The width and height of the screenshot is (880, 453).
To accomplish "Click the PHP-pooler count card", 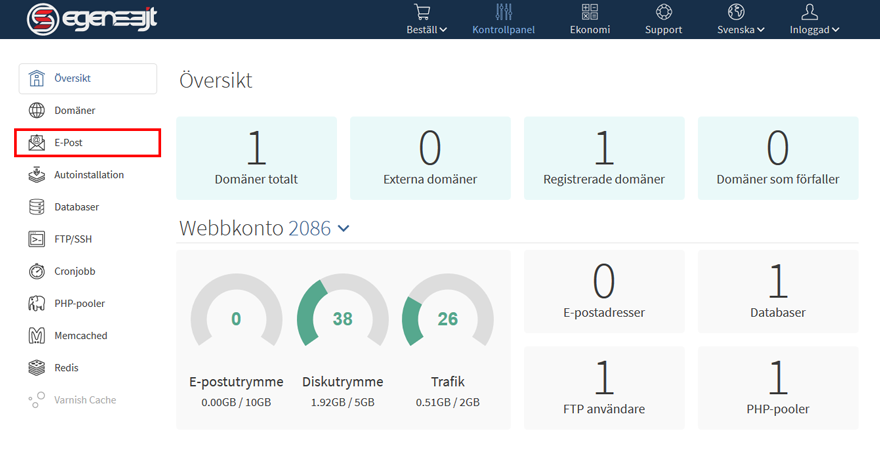I will (778, 388).
